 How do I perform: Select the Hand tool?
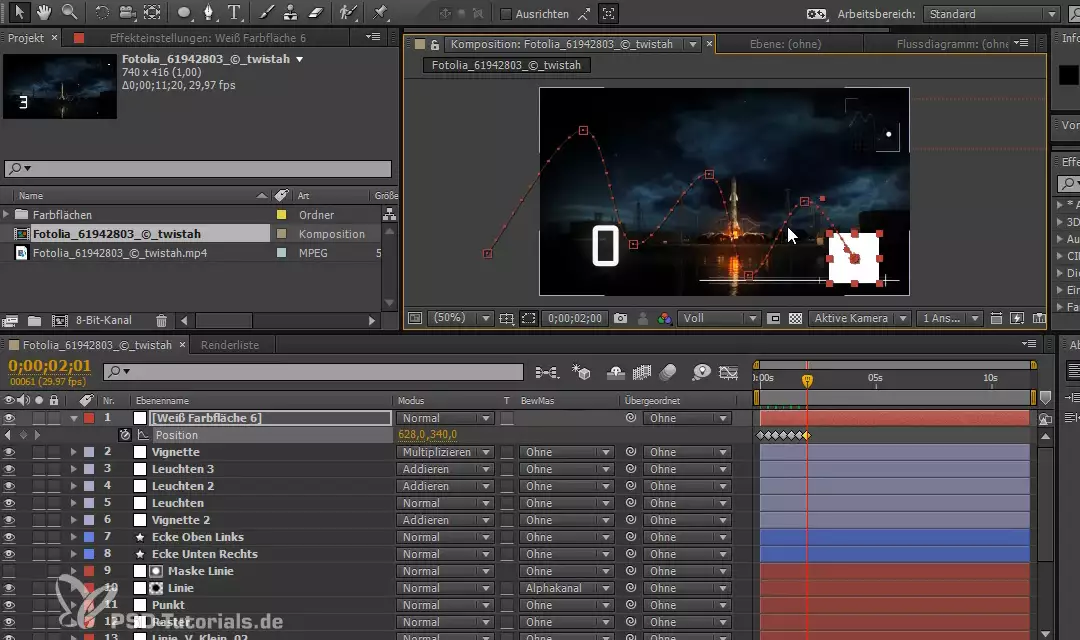pos(43,13)
